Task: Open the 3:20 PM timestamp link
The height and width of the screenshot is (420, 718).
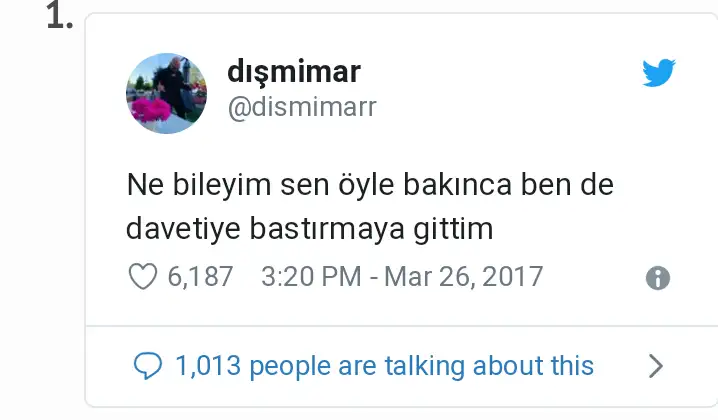Action: [311, 277]
